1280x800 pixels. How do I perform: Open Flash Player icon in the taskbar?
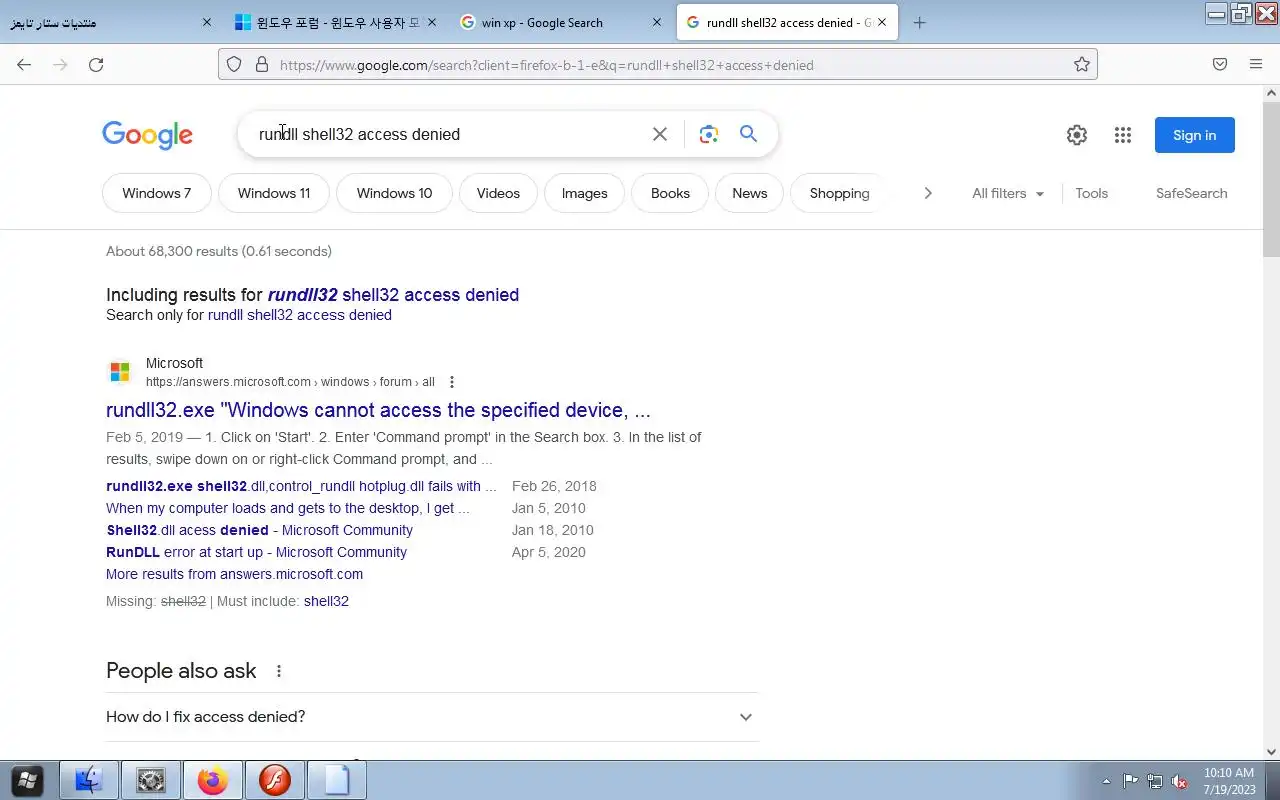(274, 780)
